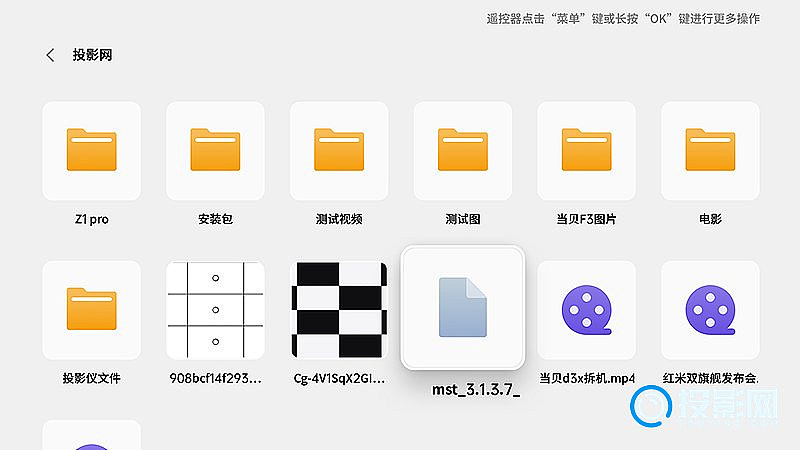
Task: Click the 当贝d3x拆机.mp4 file name
Action: pyautogui.click(x=587, y=378)
